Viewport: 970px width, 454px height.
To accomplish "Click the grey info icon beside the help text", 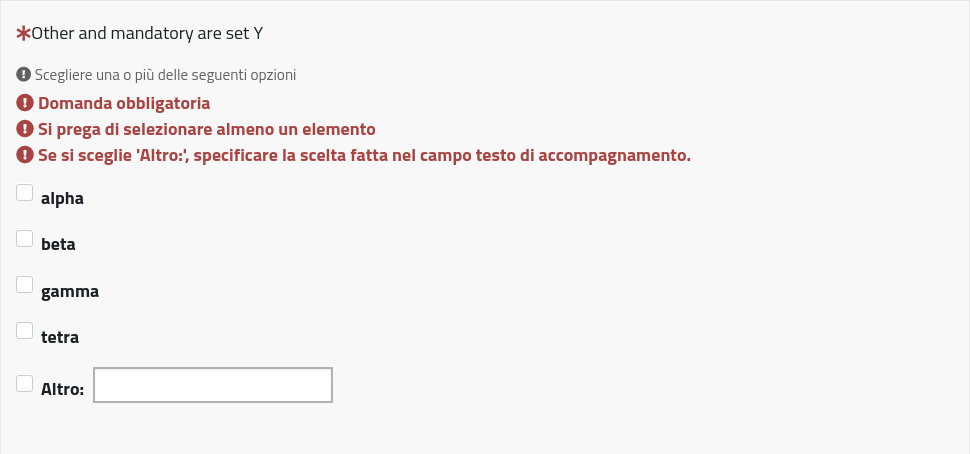I will tap(24, 75).
